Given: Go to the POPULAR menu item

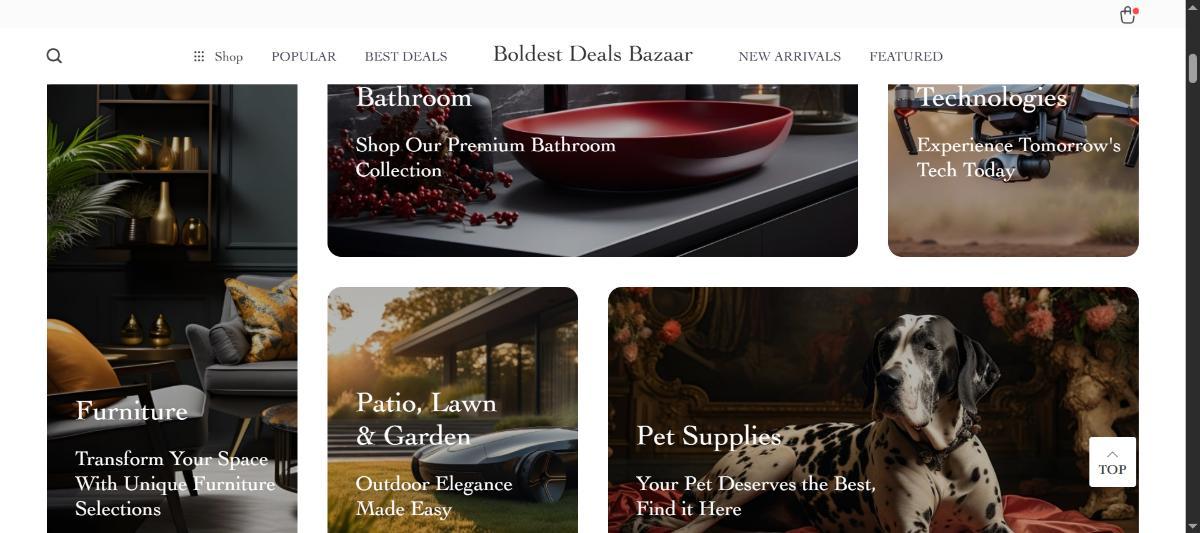Looking at the screenshot, I should [304, 56].
